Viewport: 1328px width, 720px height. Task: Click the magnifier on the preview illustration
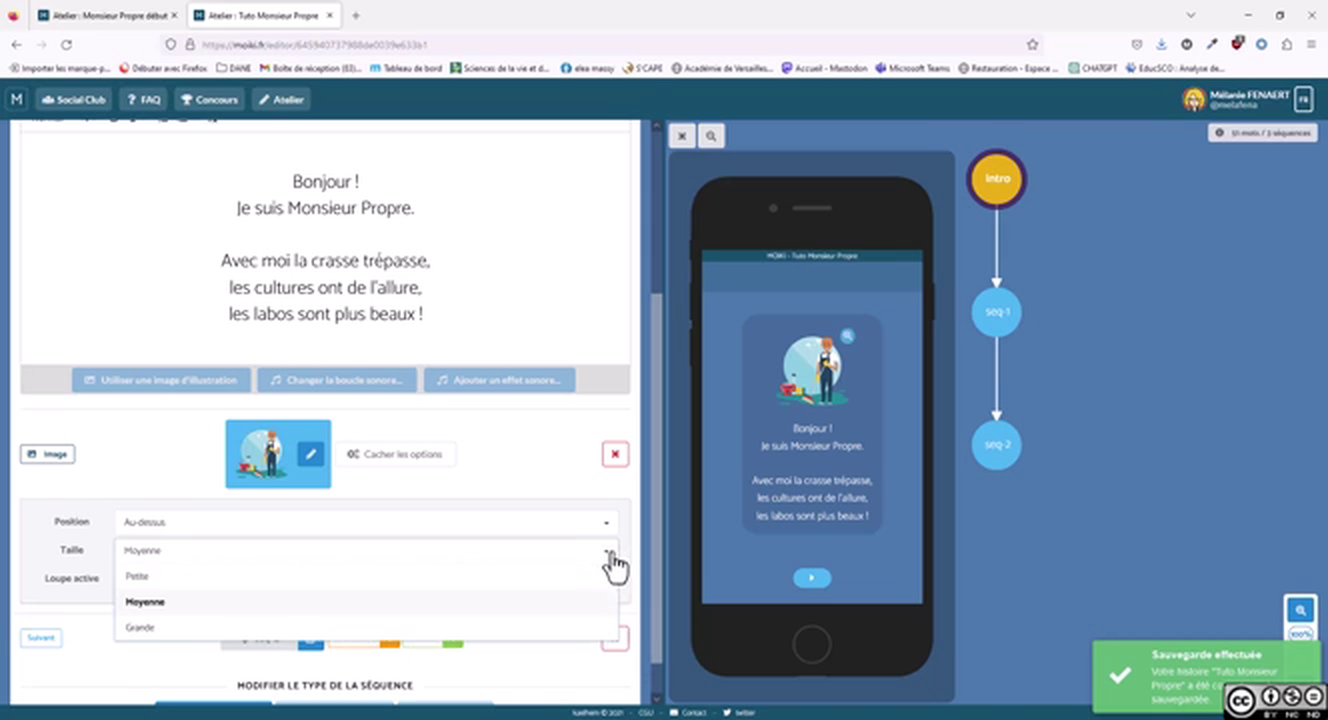(x=847, y=337)
